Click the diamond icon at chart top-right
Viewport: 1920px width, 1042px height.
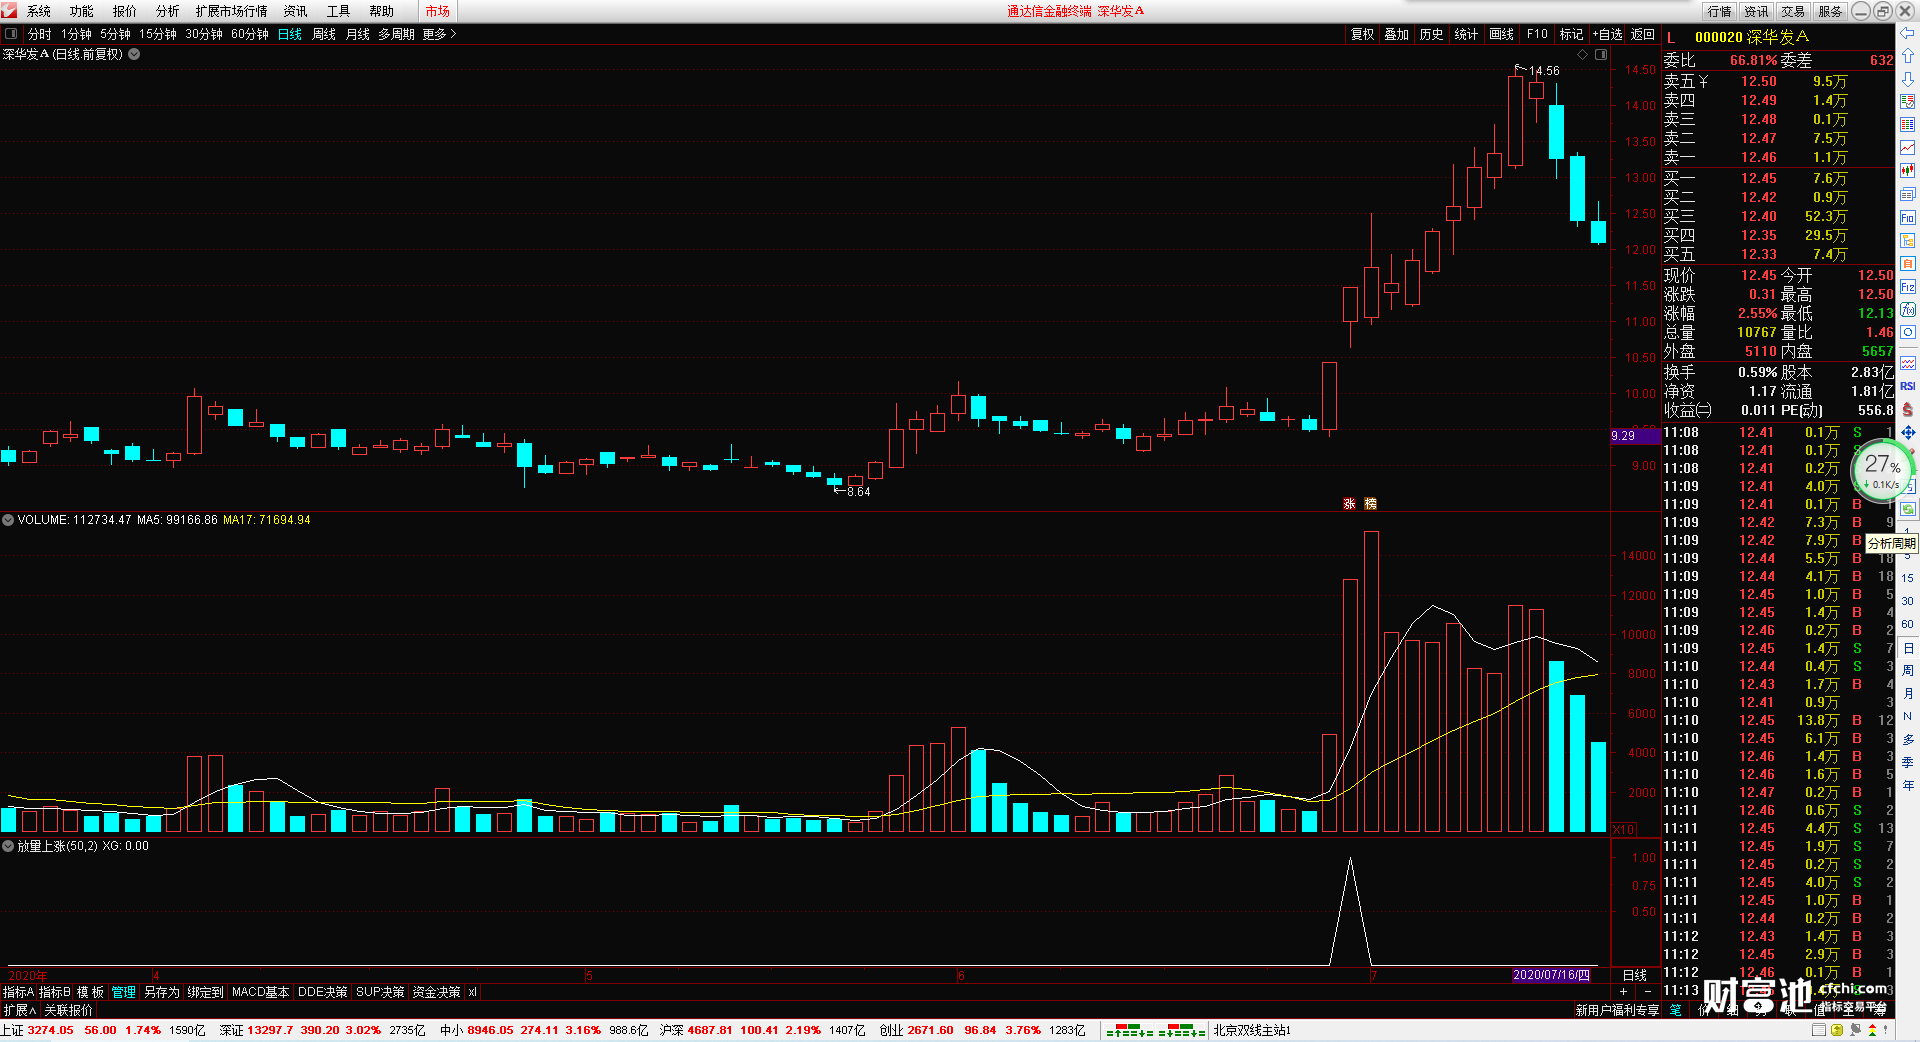tap(1582, 55)
